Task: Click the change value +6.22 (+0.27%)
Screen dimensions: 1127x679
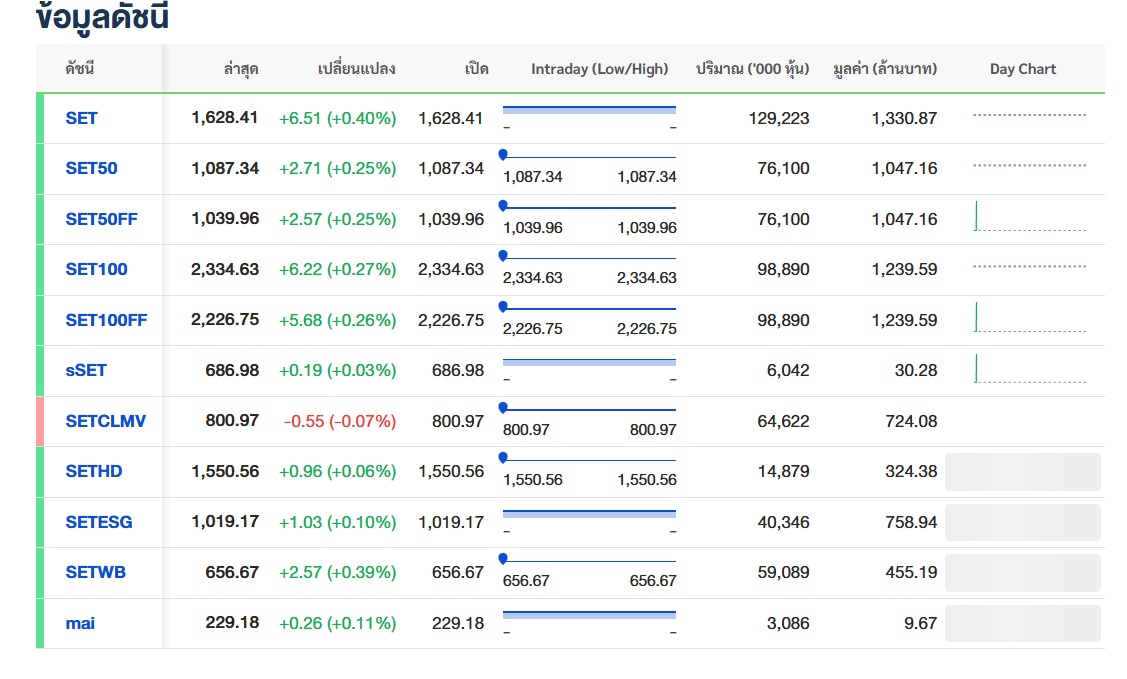Action: point(338,270)
